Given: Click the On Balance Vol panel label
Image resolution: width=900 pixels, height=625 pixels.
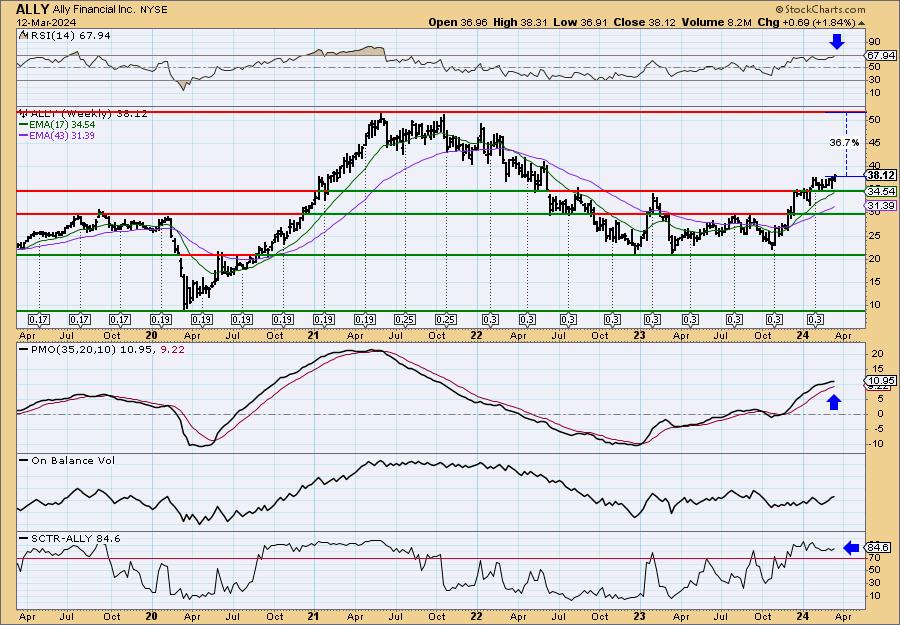Looking at the screenshot, I should coord(72,460).
